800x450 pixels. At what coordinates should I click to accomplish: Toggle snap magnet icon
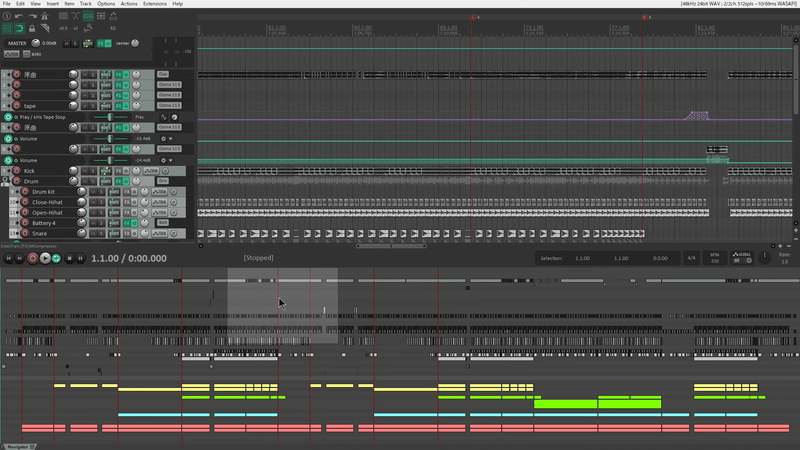pyautogui.click(x=19, y=28)
